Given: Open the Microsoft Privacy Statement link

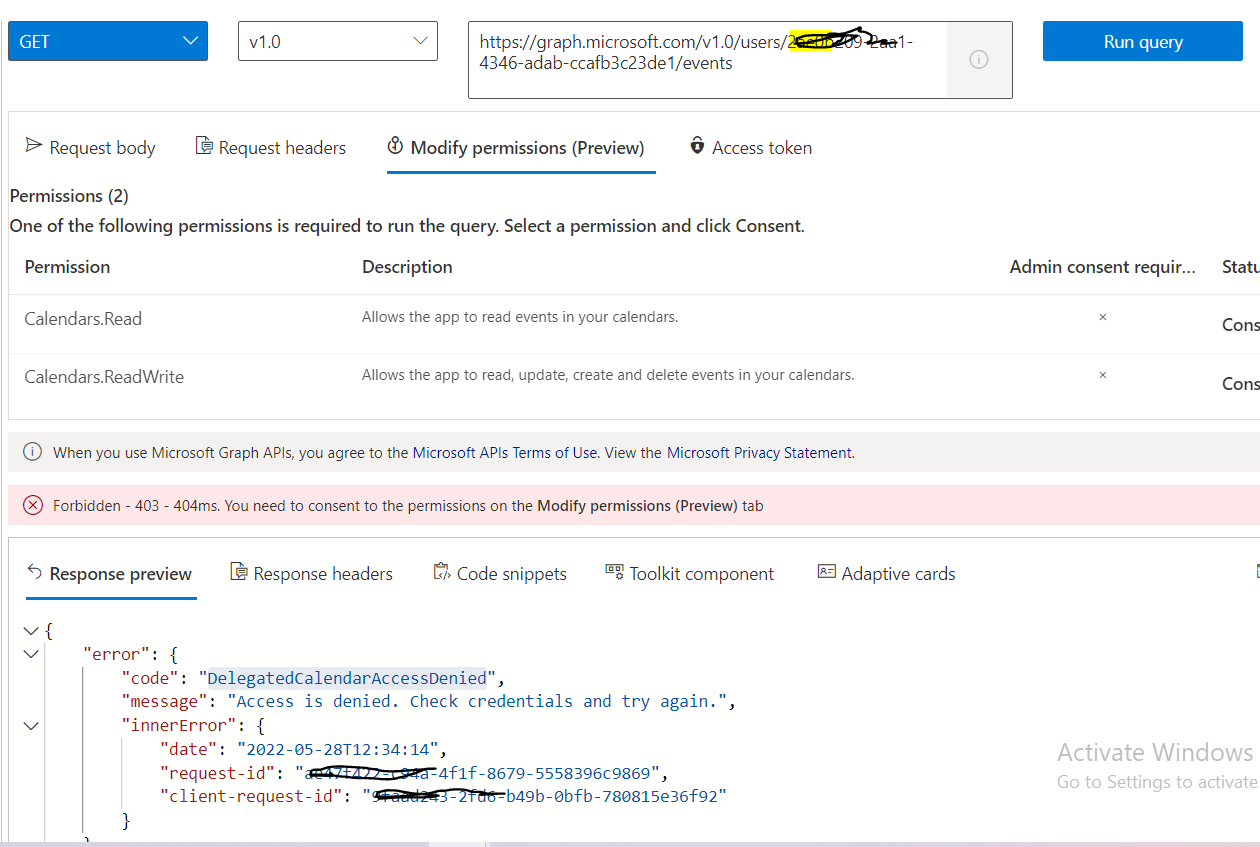Looking at the screenshot, I should (x=759, y=452).
